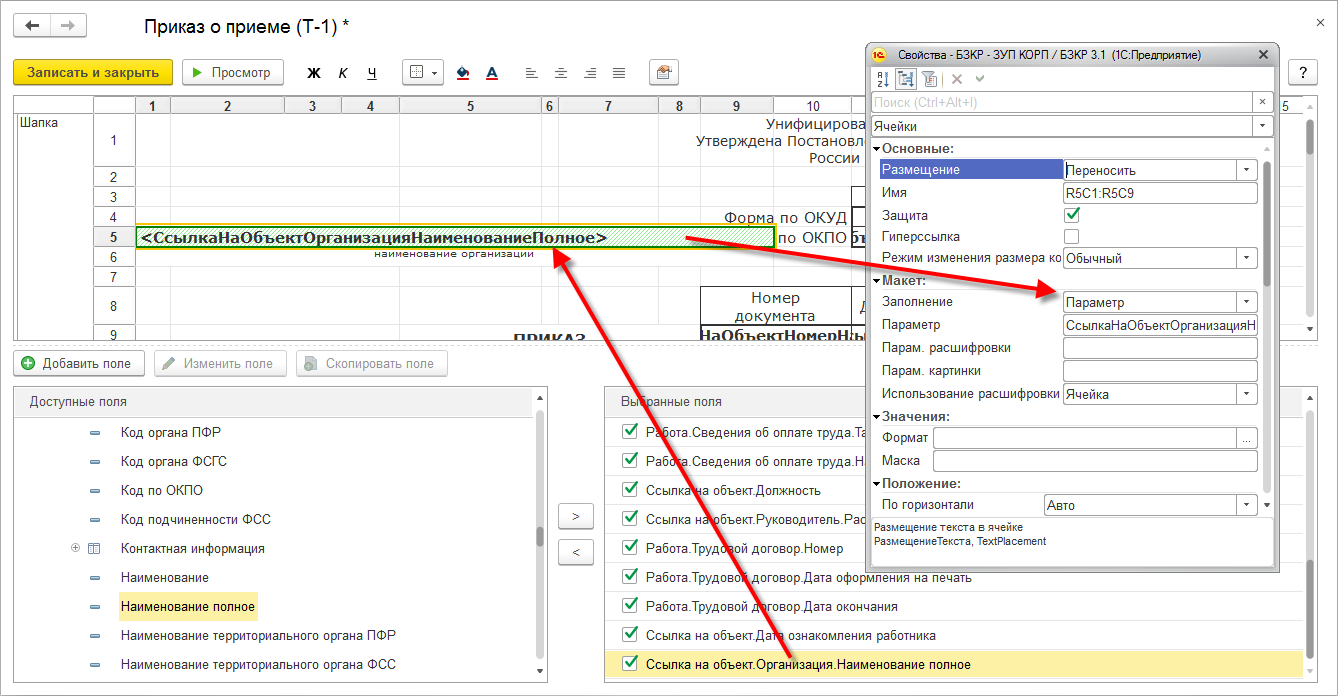Sort properties alphabetically in Свойства panel
The width and height of the screenshot is (1338, 696).
pyautogui.click(x=882, y=79)
